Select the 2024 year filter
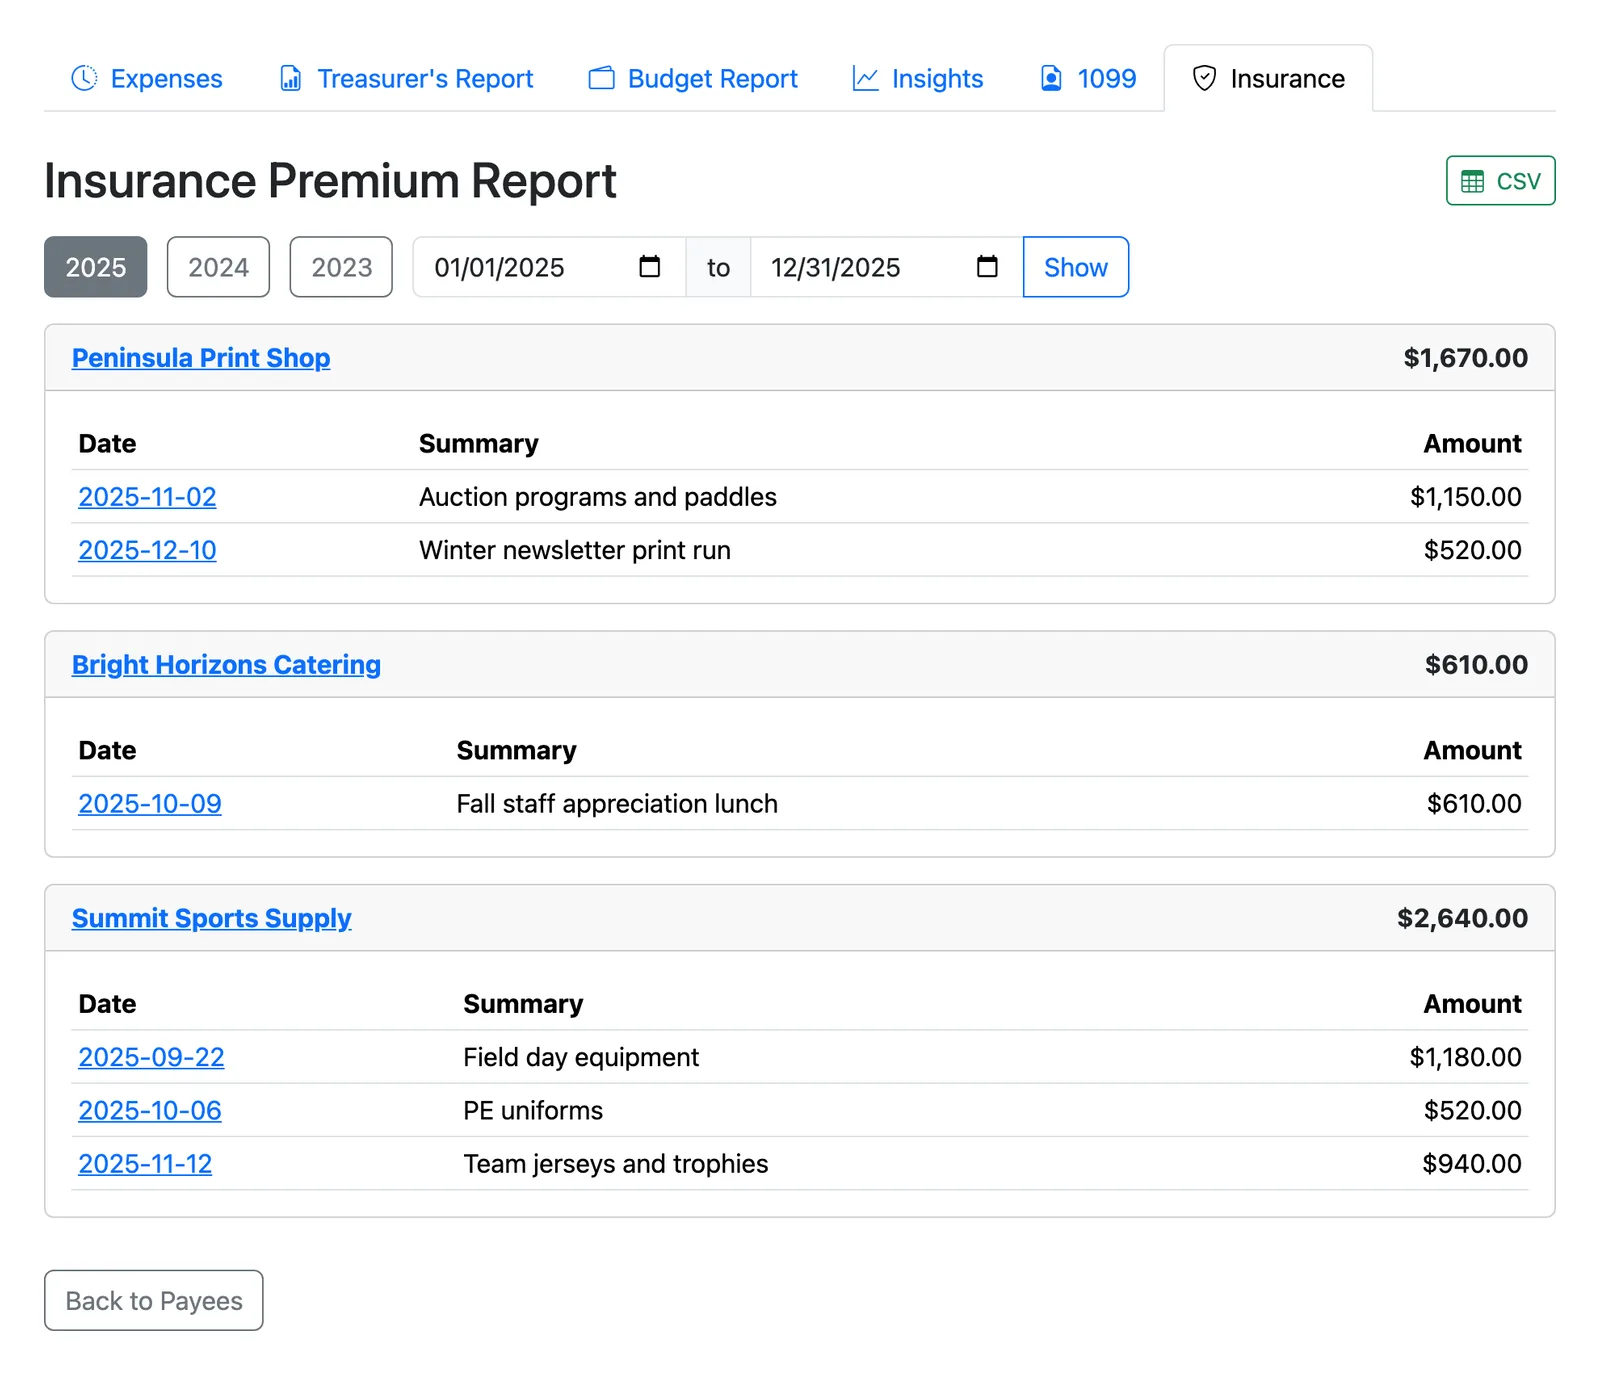This screenshot has width=1600, height=1375. (218, 267)
